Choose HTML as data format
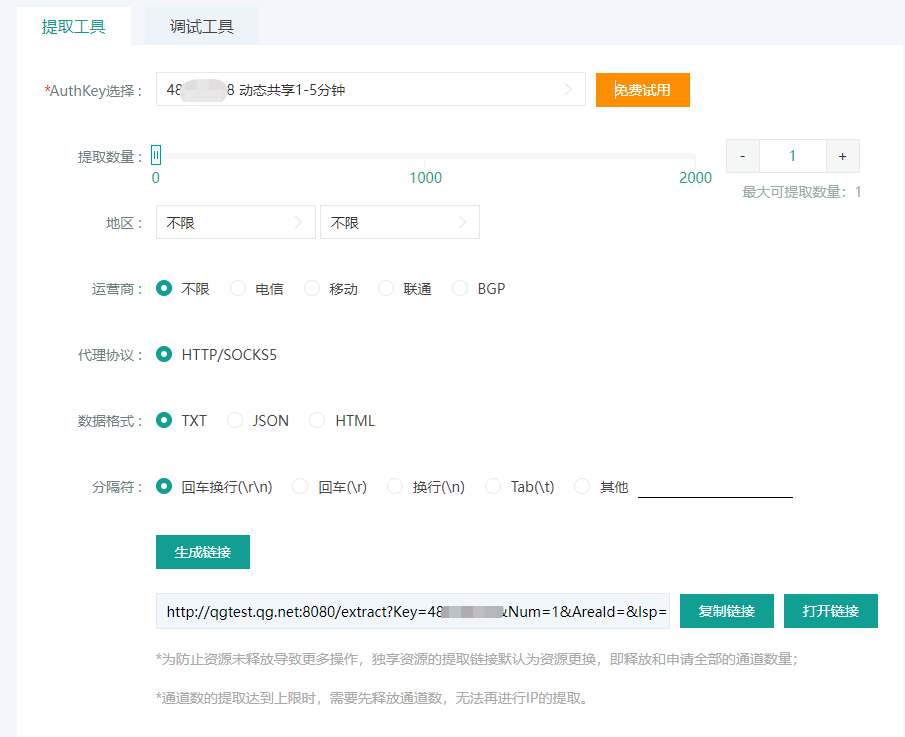 318,421
